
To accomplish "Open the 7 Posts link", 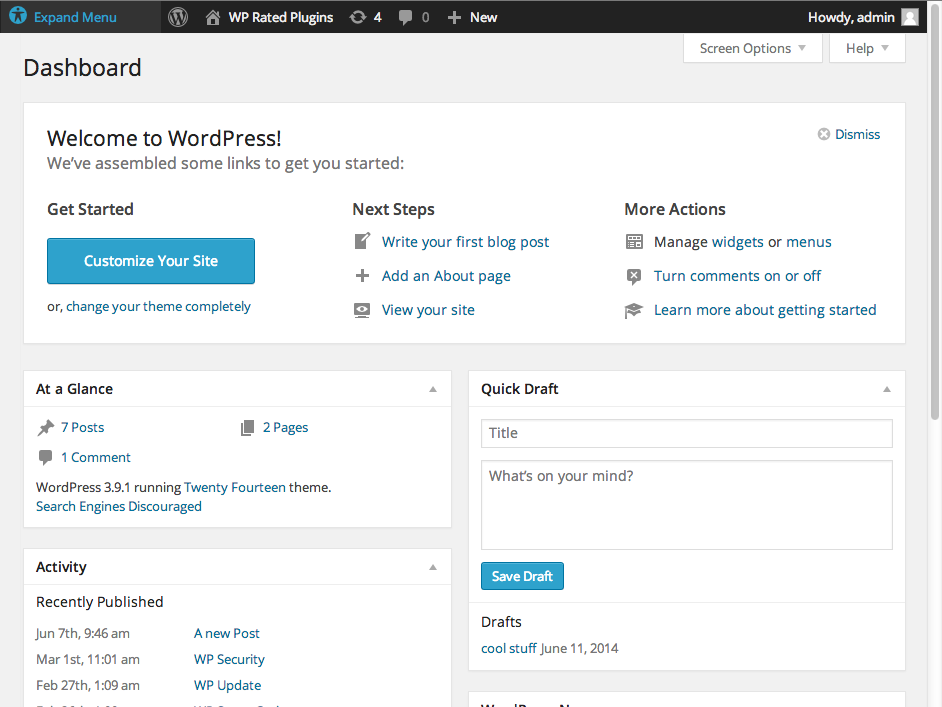I will click(x=82, y=427).
